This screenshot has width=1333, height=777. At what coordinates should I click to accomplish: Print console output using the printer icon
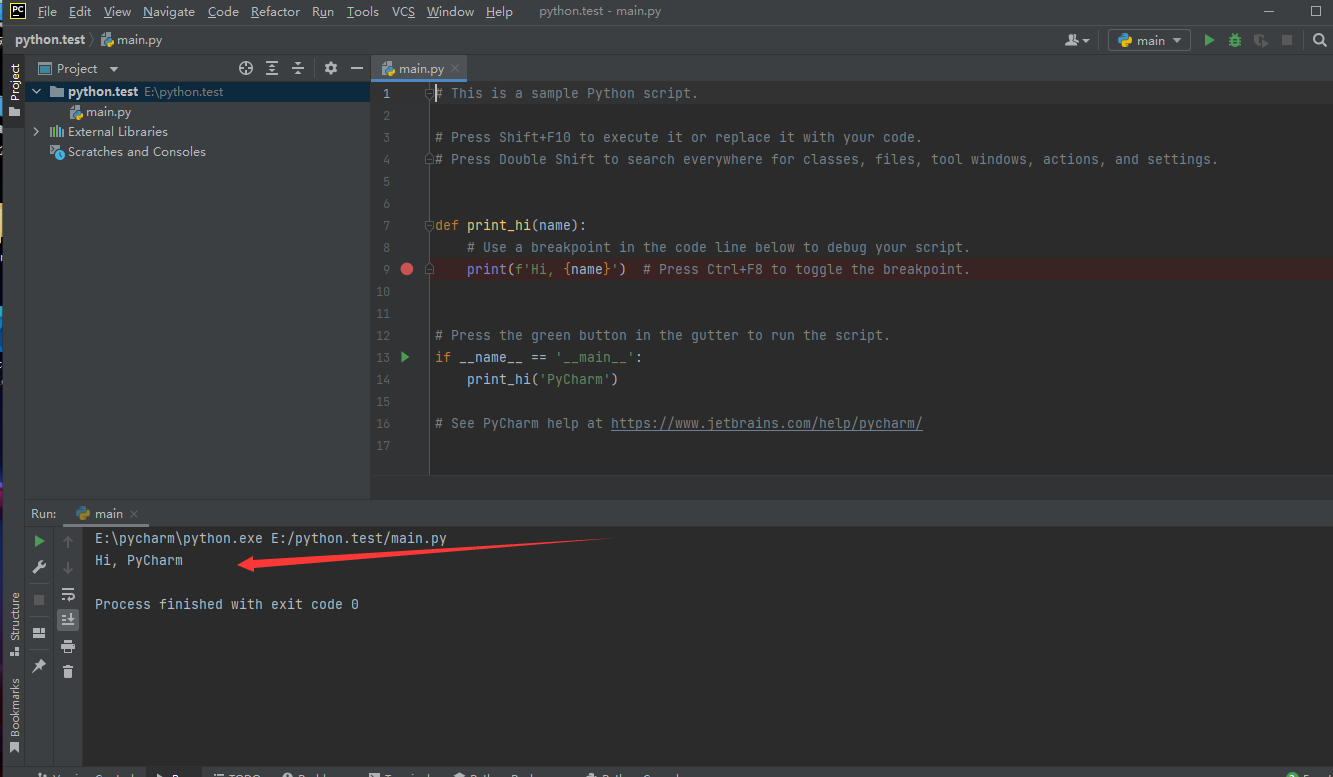point(67,646)
